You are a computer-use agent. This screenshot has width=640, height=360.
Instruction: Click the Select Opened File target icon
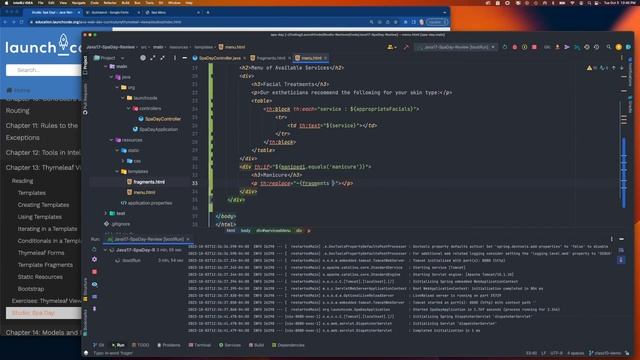143,58
